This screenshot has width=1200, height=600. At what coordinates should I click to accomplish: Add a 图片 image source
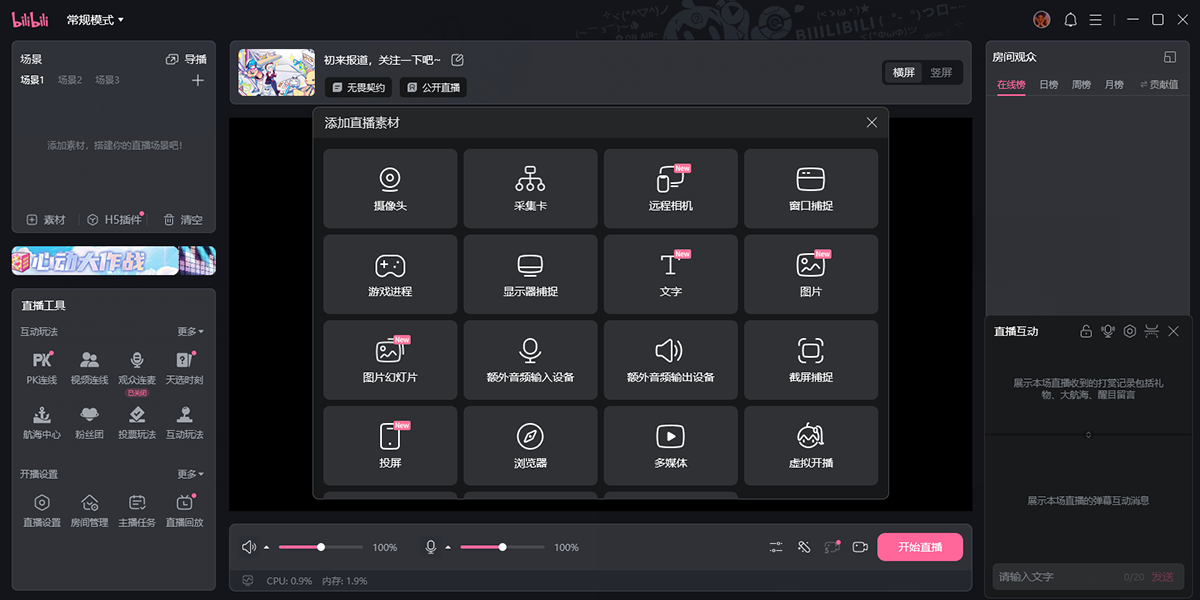[x=811, y=274]
